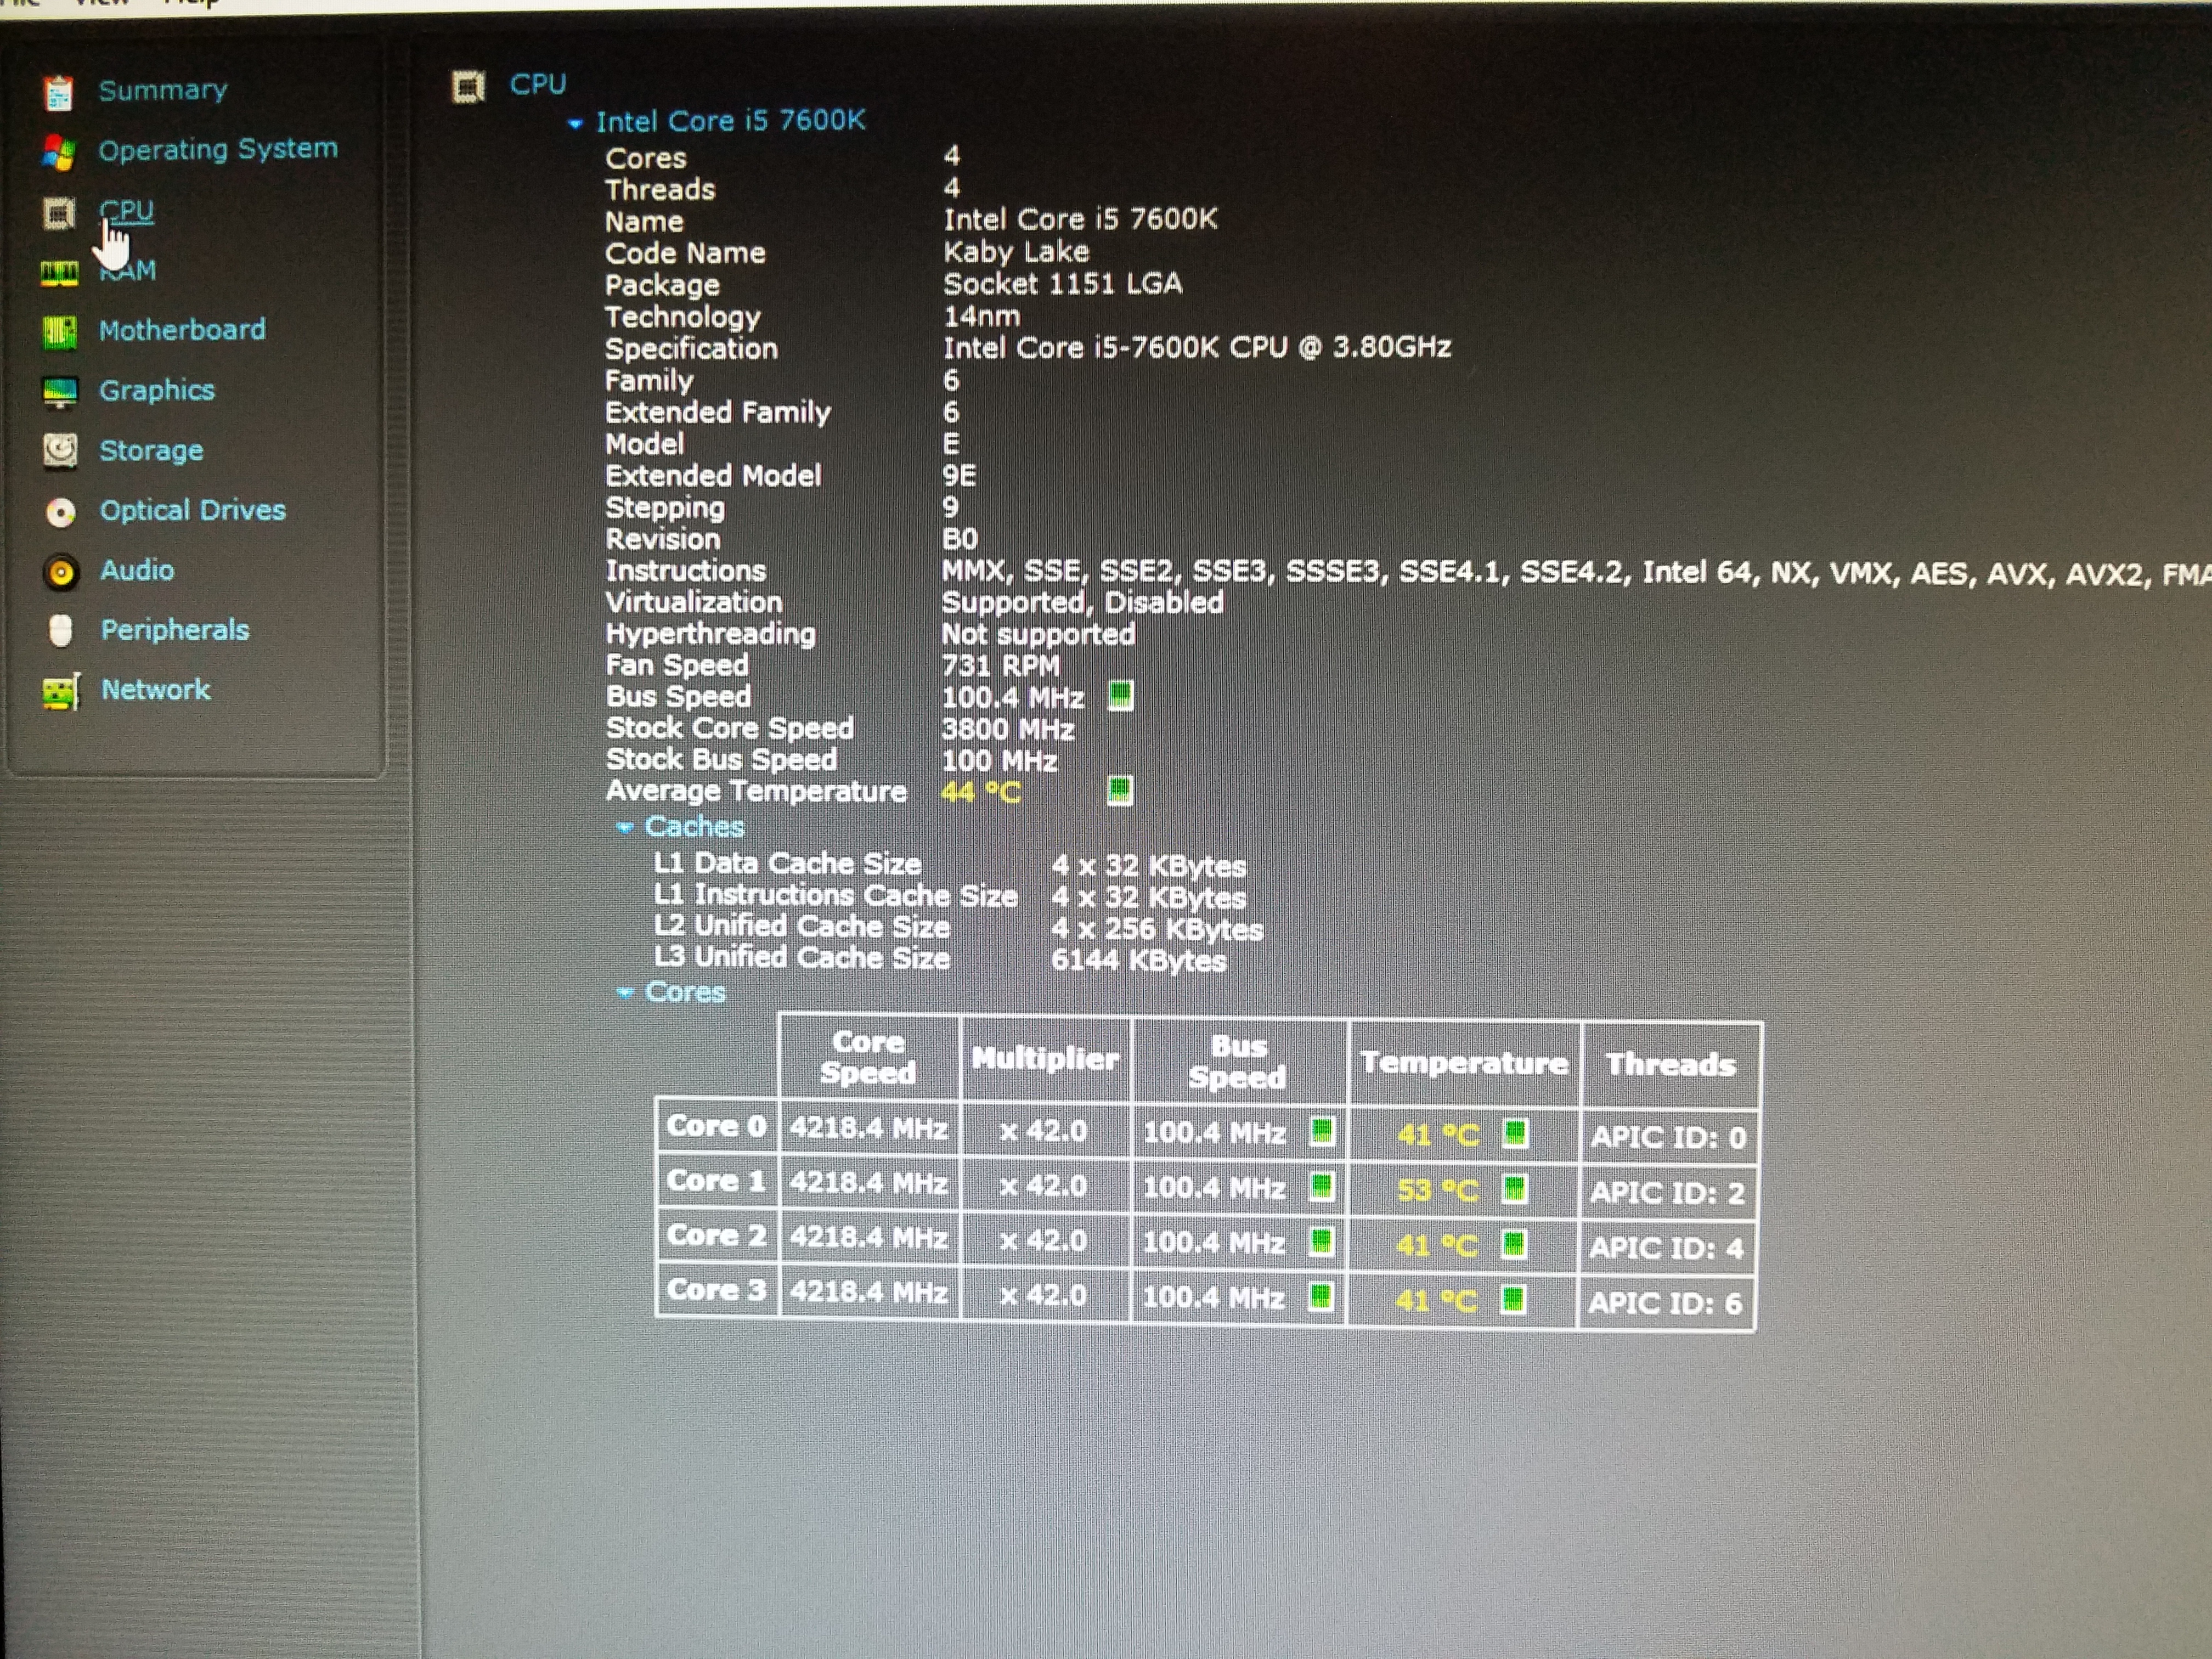Open the Motherboard section
Image resolution: width=2212 pixels, height=1659 pixels.
click(183, 330)
